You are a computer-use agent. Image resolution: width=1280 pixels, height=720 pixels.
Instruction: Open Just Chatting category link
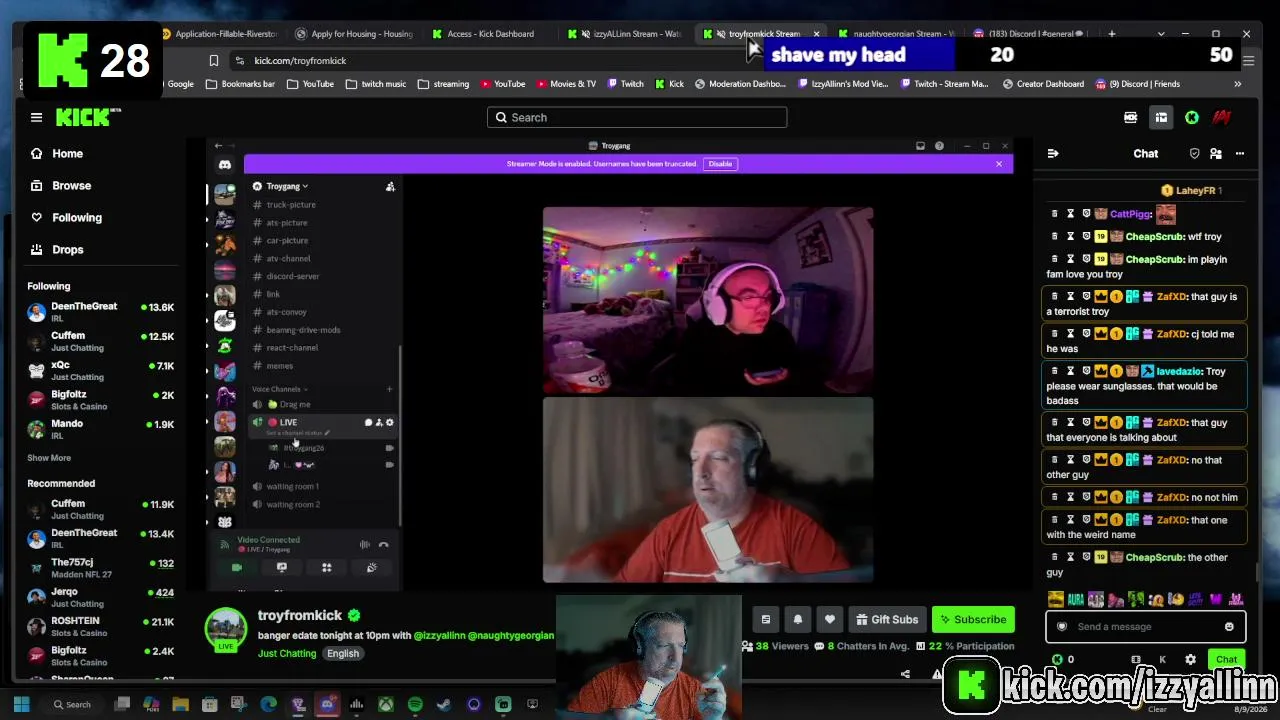click(x=287, y=653)
